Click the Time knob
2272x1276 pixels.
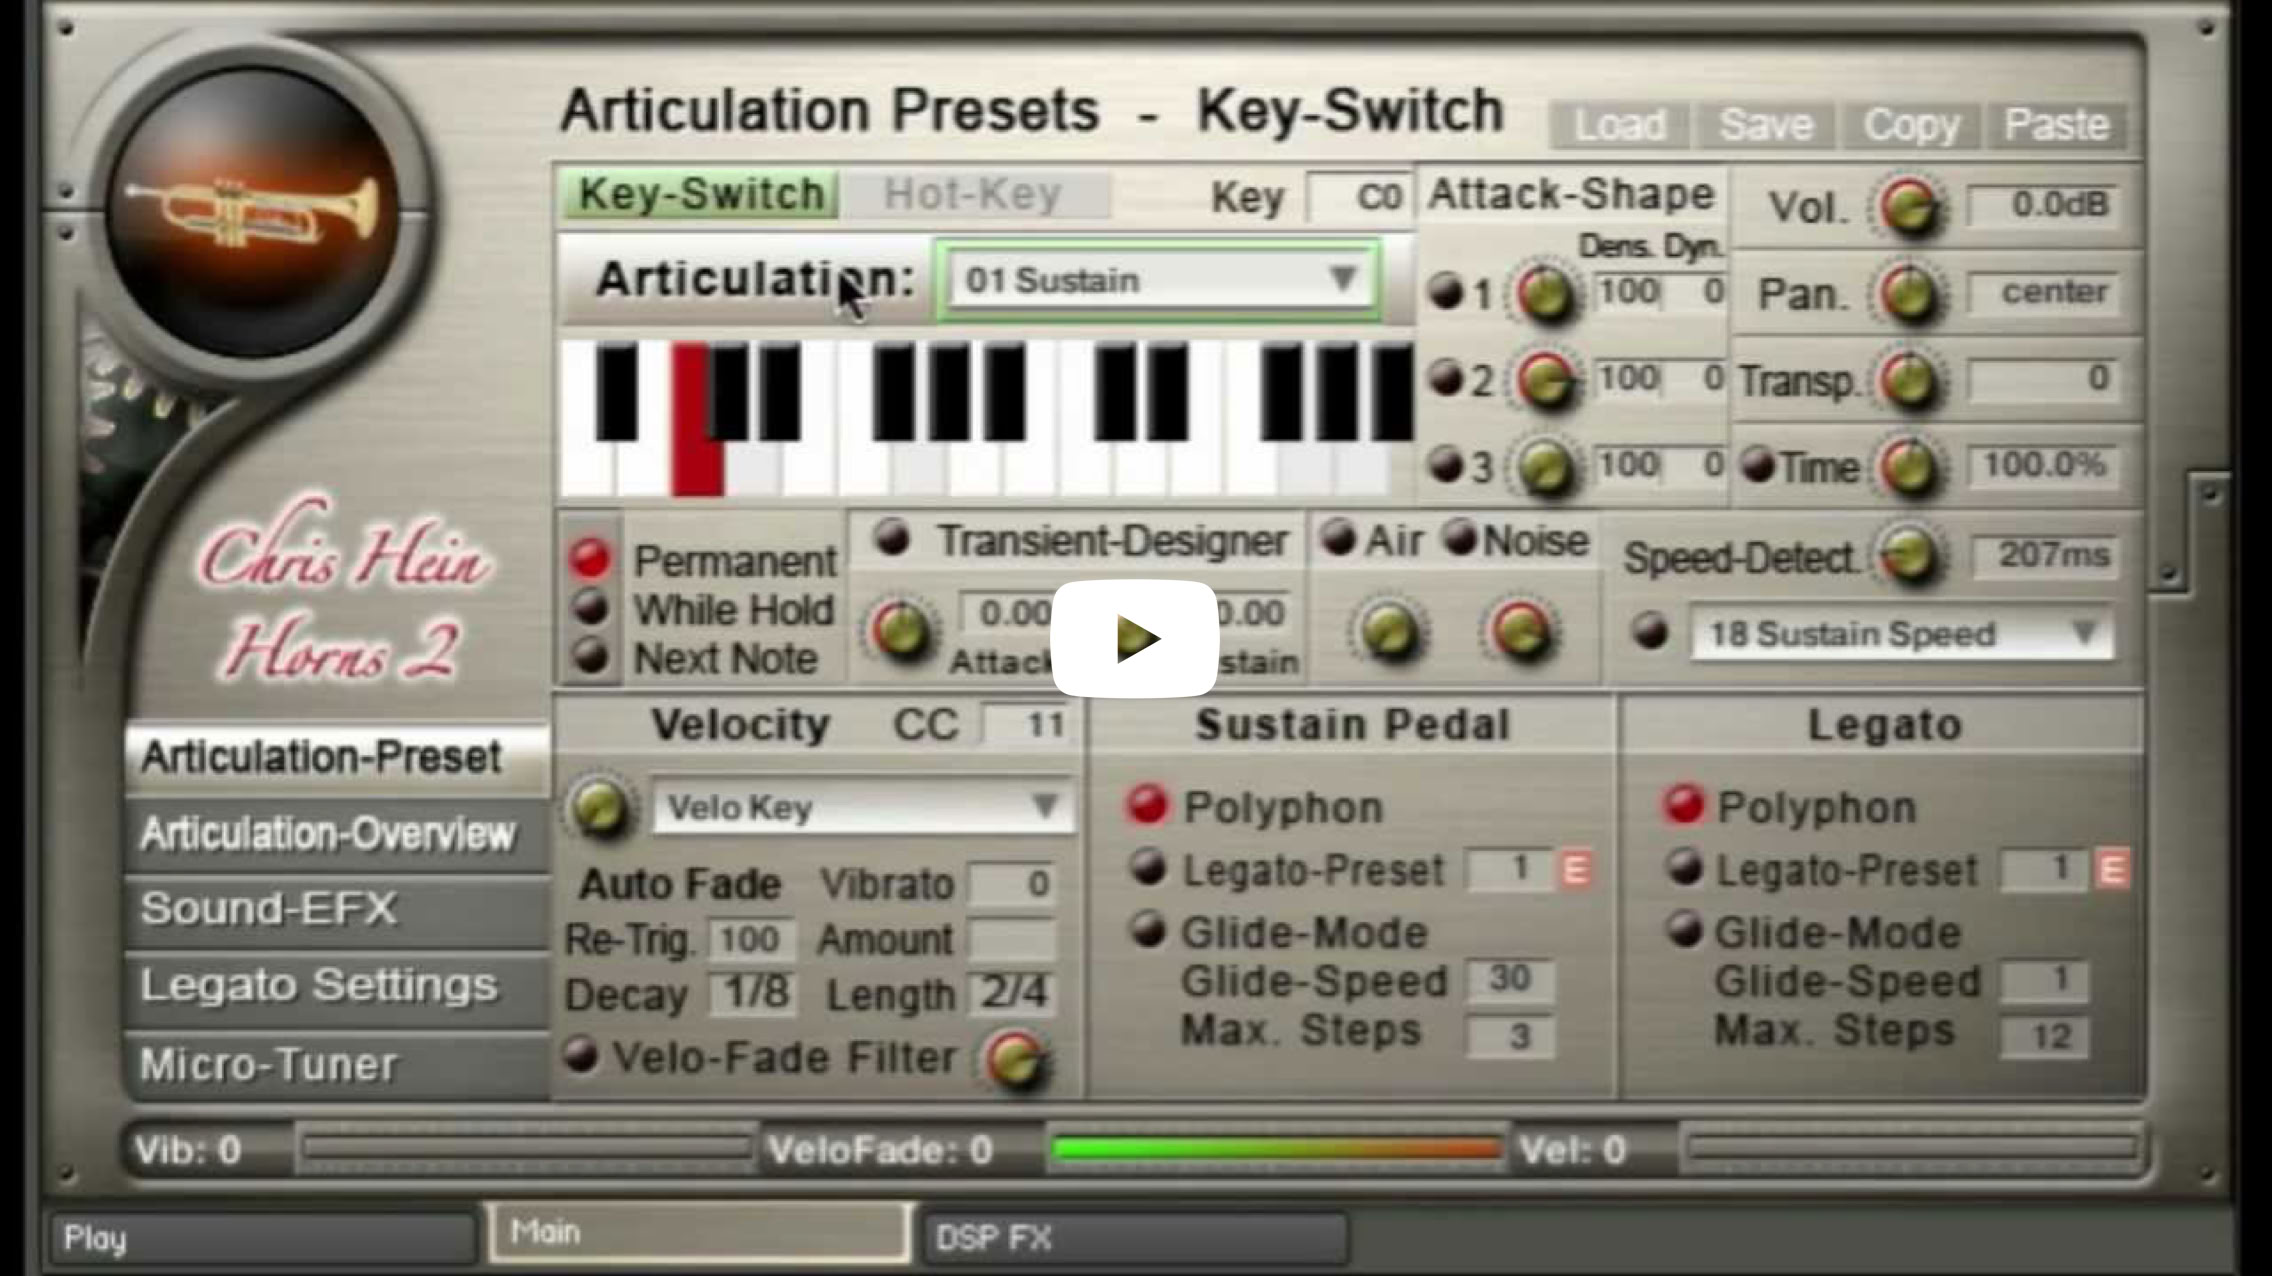1908,467
